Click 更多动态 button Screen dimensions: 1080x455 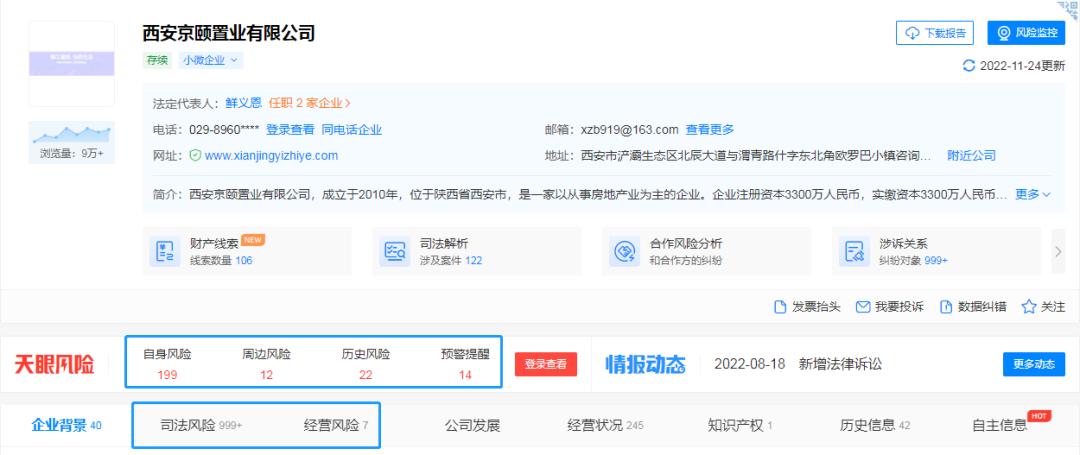tap(1034, 364)
